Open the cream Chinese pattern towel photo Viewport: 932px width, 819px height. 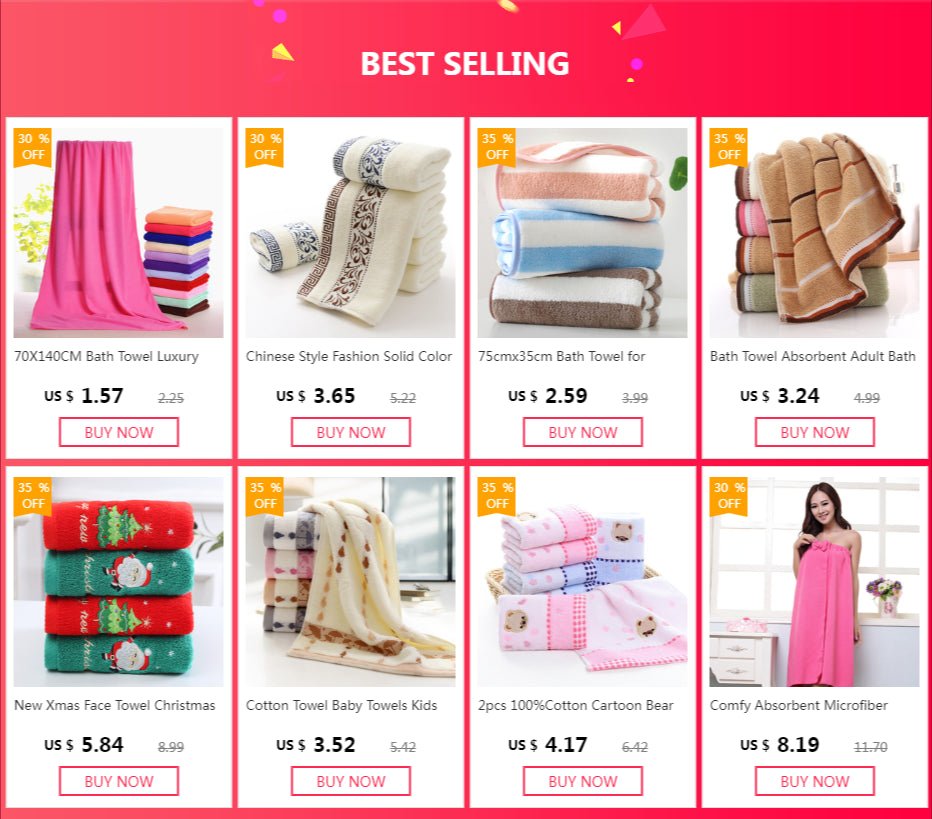tap(351, 233)
